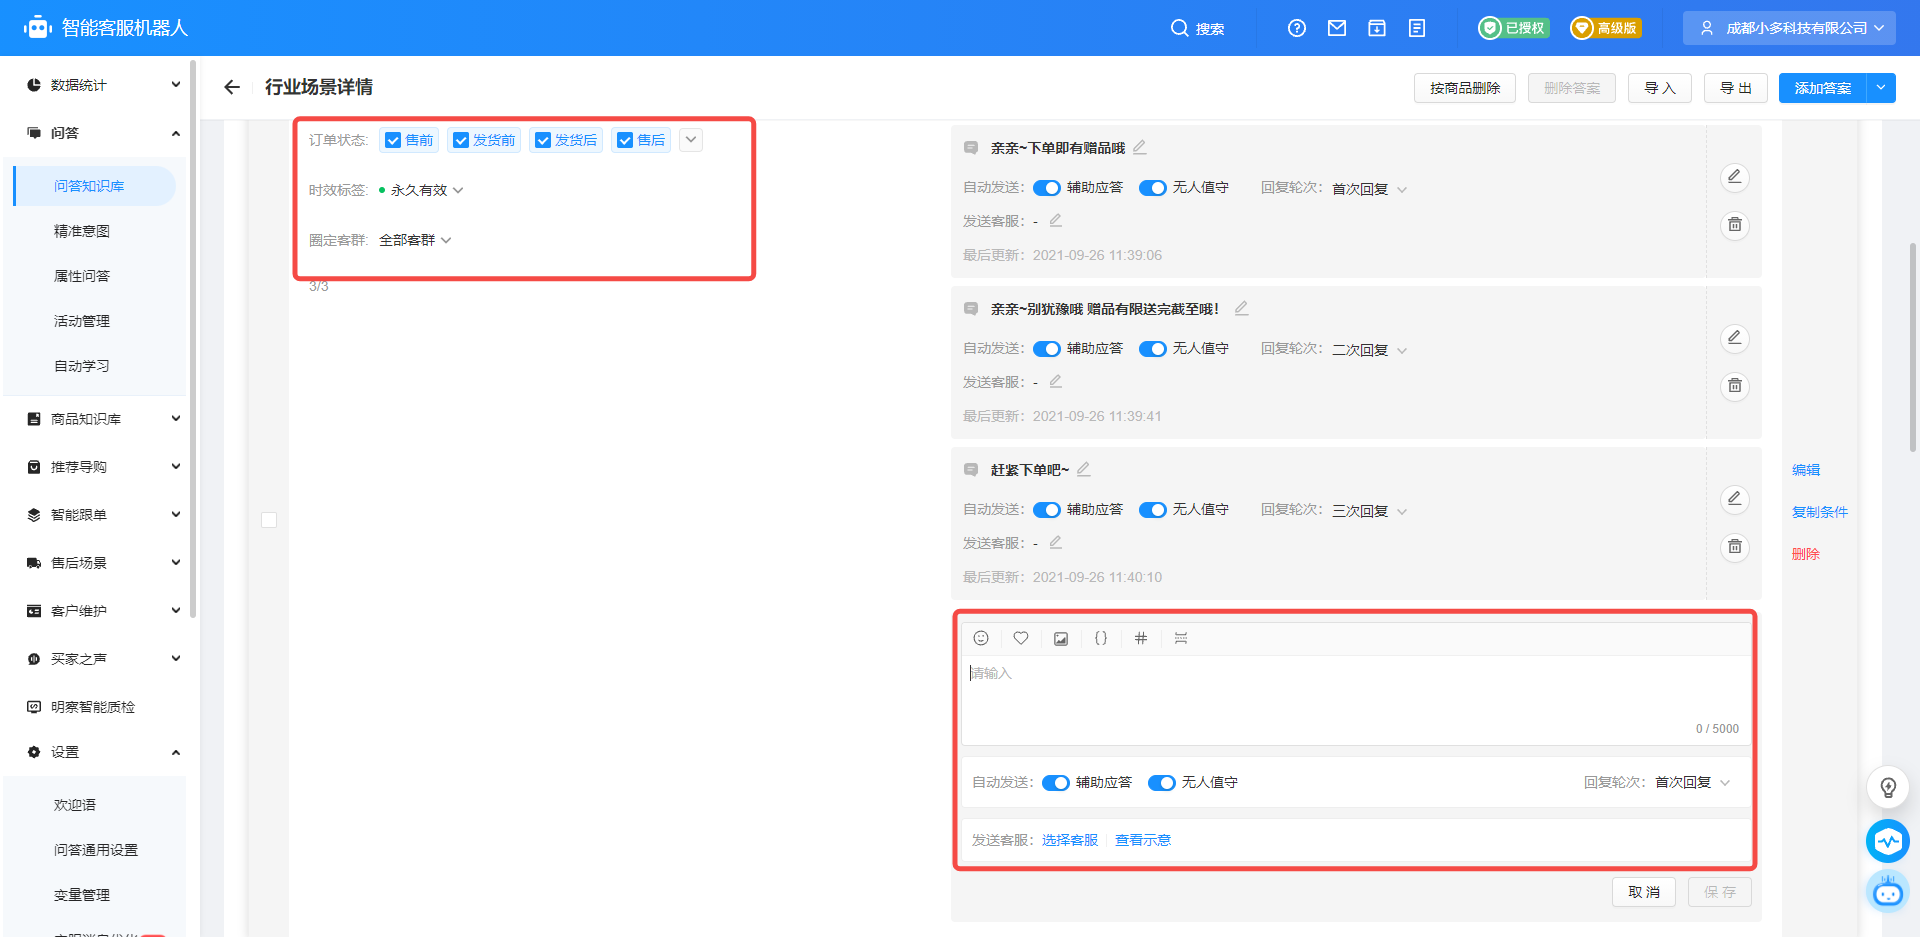Viewport: 1920px width, 937px height.
Task: Tick the row selection checkbox at left
Action: coord(269,520)
